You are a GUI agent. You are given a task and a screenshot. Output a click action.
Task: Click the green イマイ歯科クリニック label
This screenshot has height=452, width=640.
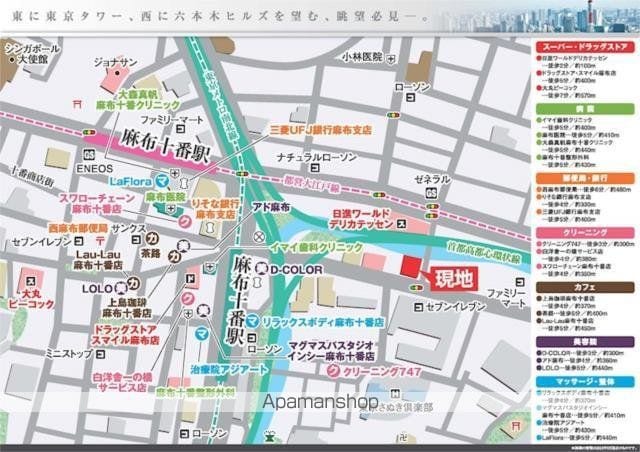coord(316,247)
